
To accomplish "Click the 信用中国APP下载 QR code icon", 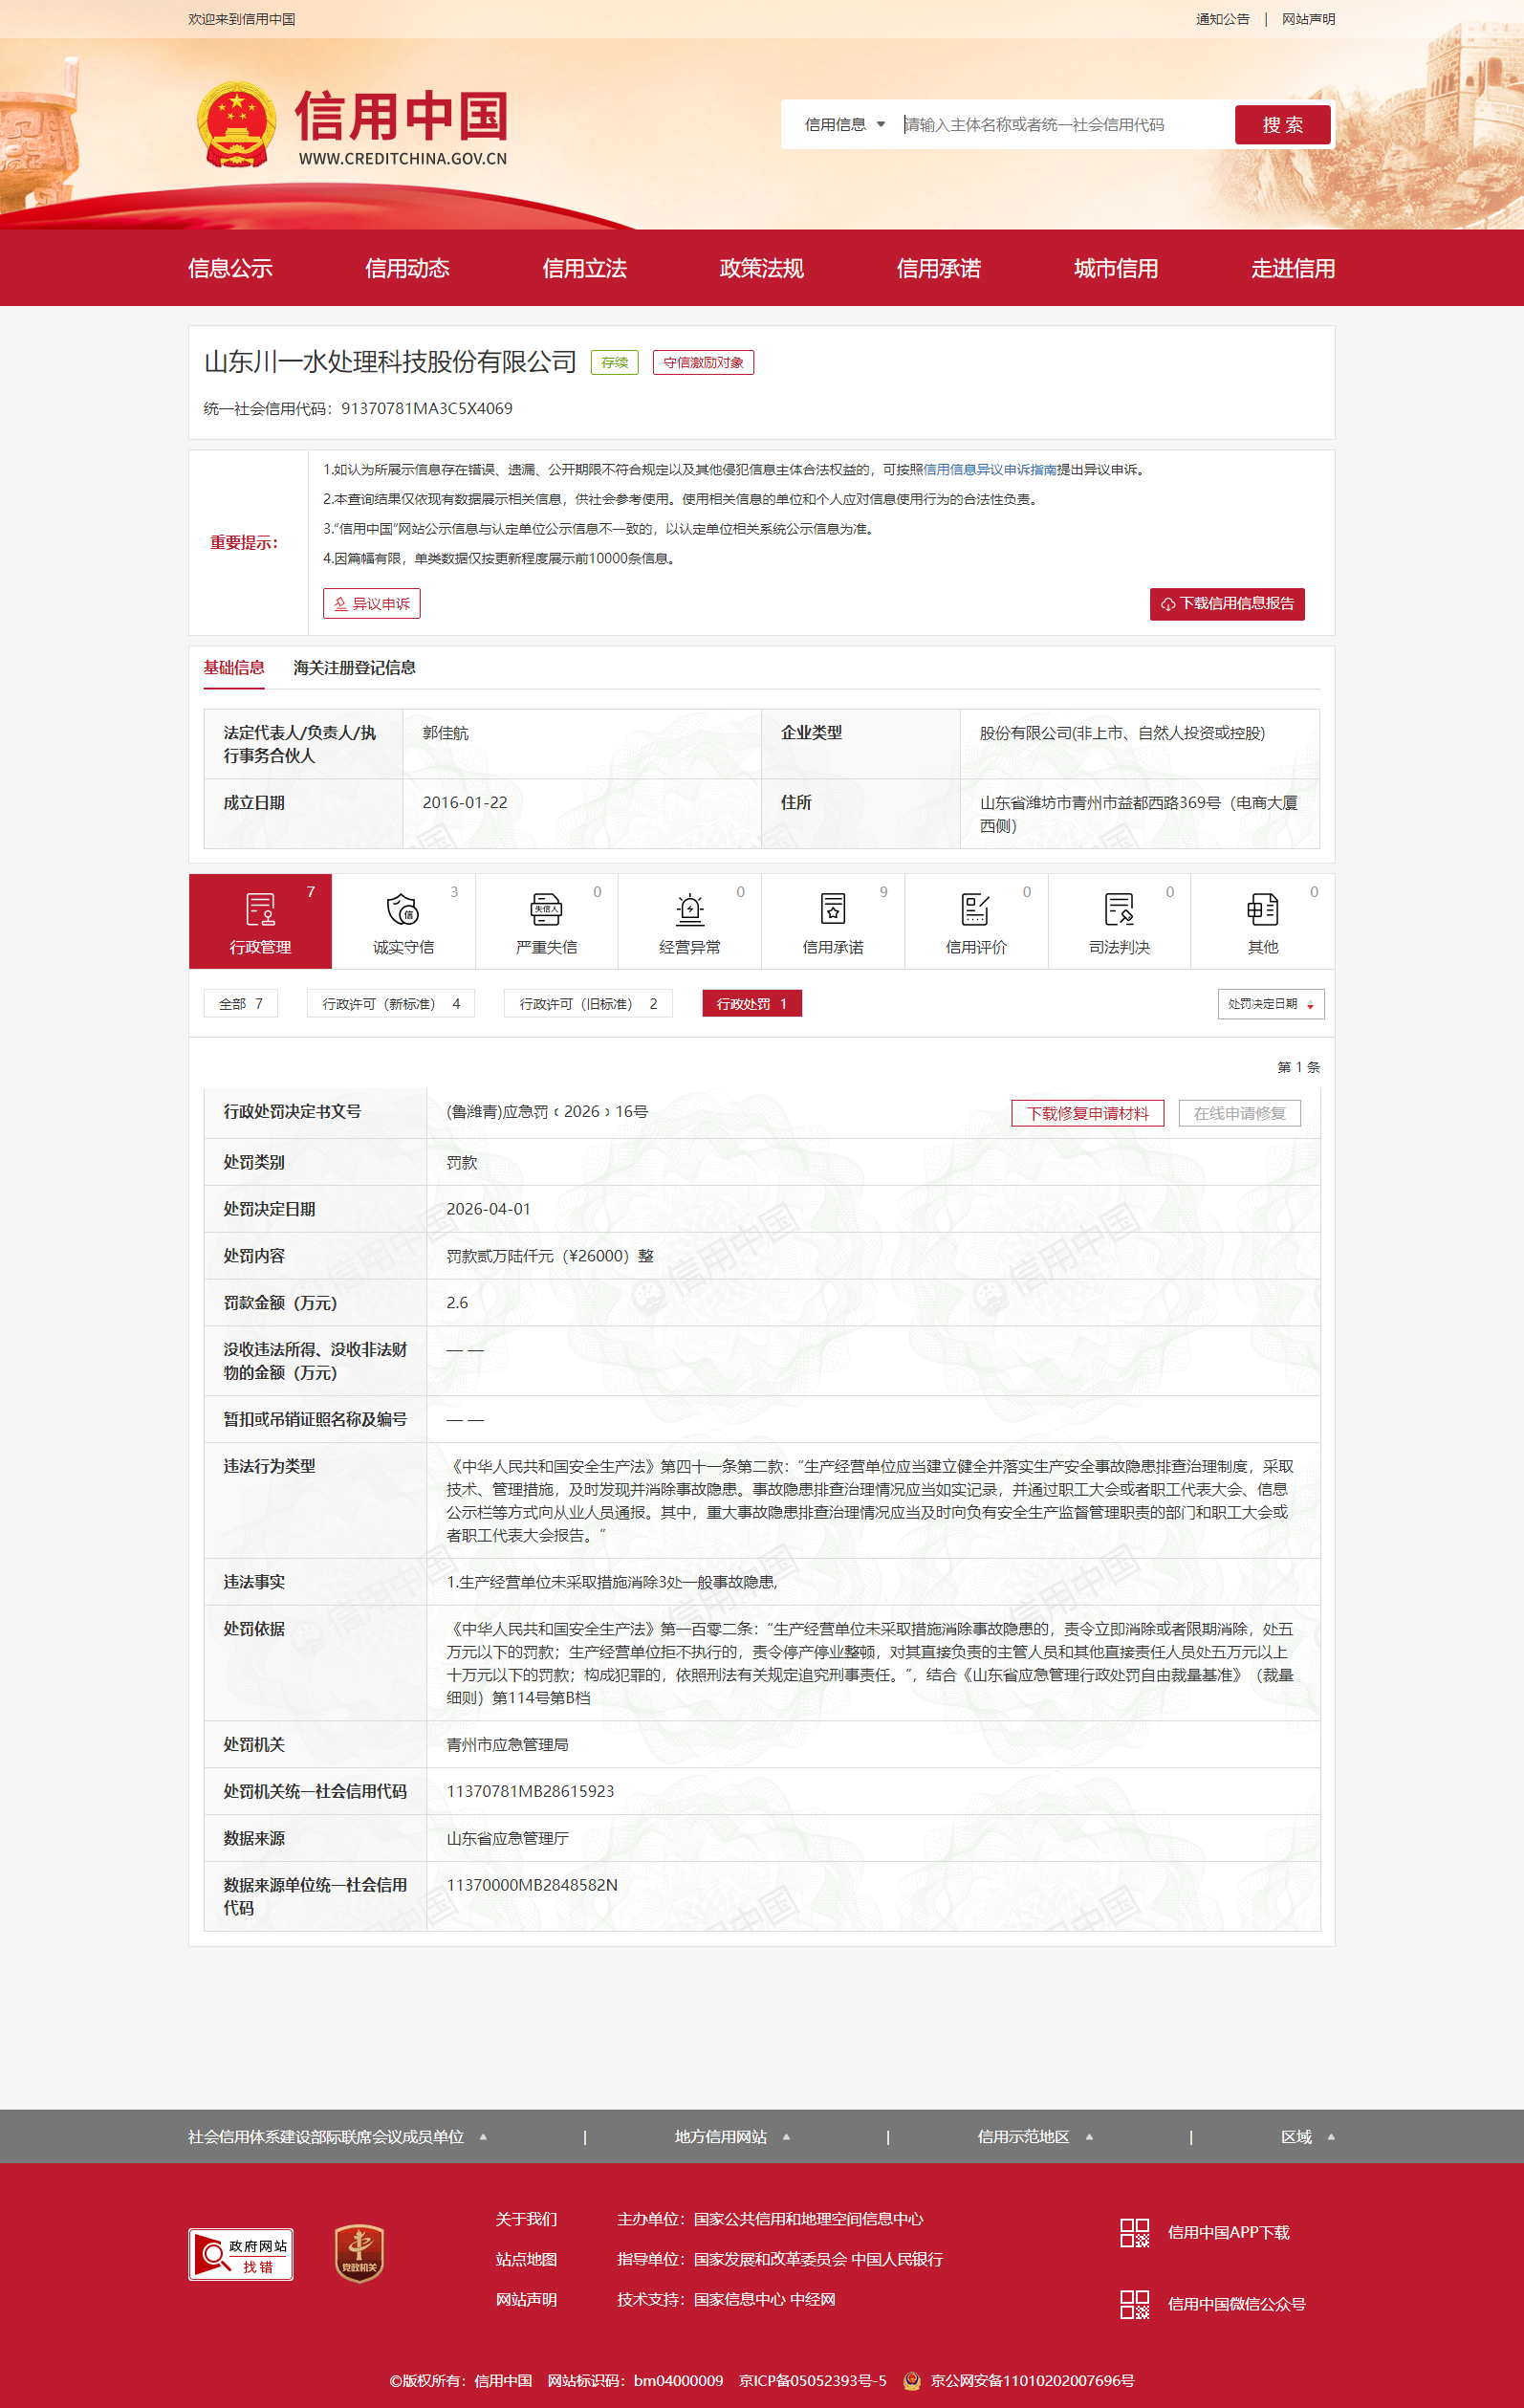I will coord(1134,2232).
